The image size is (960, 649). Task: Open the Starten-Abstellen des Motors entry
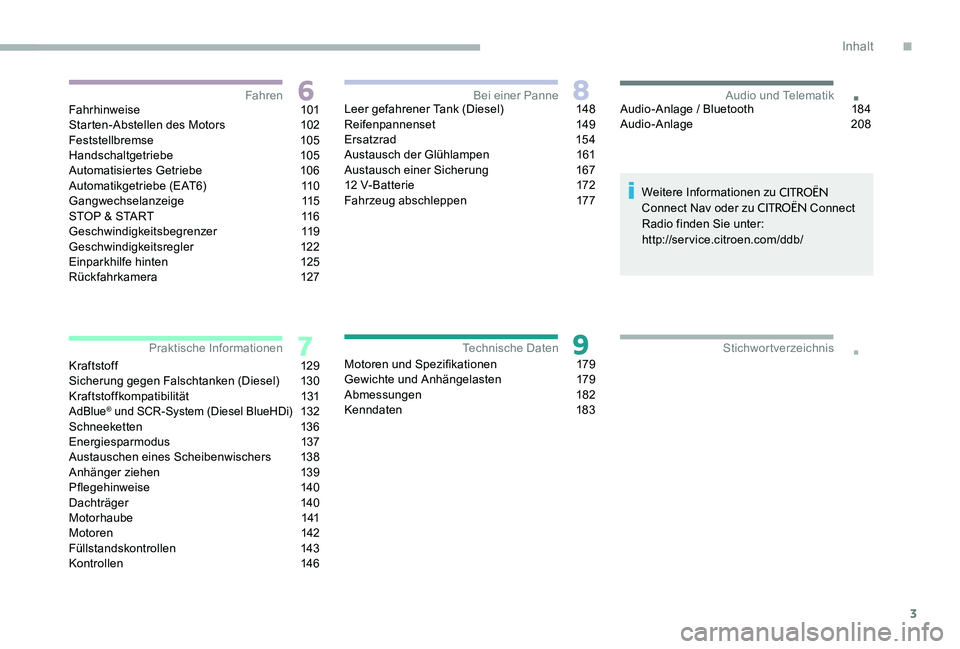point(194,125)
